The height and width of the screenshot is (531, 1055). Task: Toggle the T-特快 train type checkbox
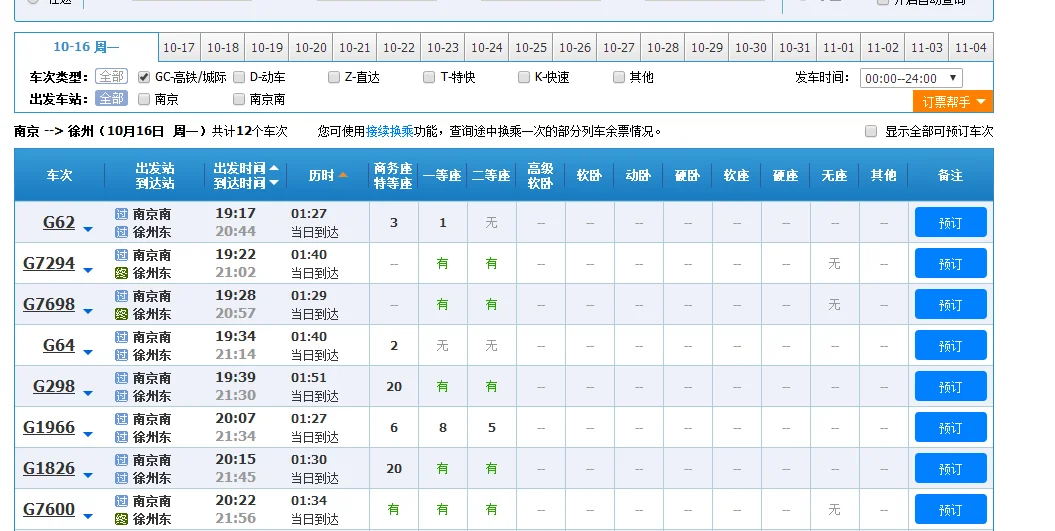coord(429,77)
